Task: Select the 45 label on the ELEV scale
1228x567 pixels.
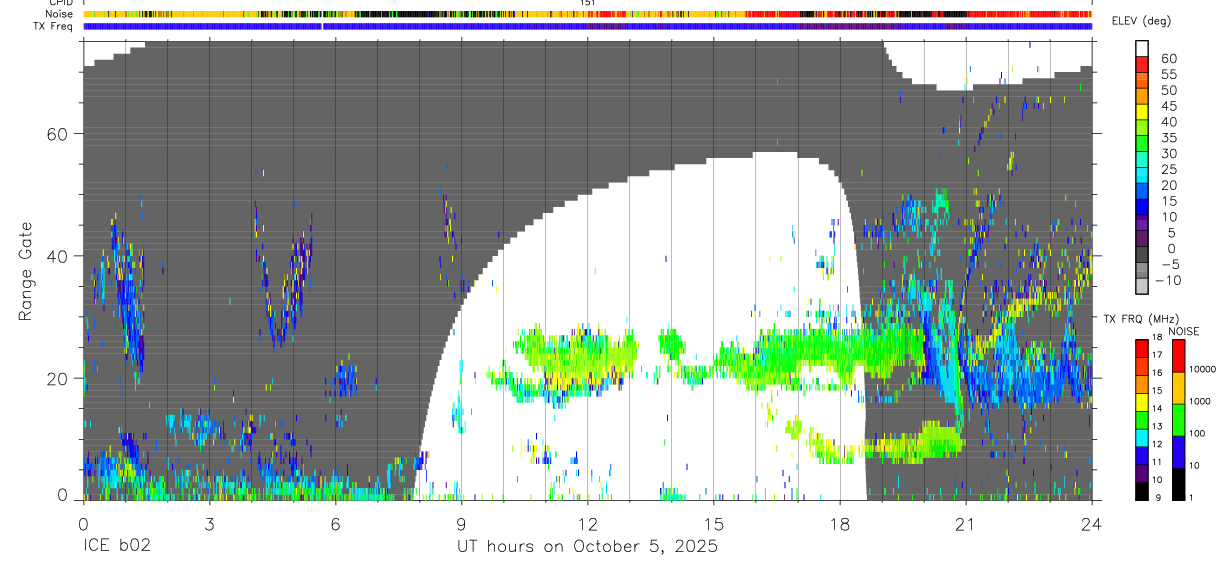Action: coord(1168,106)
